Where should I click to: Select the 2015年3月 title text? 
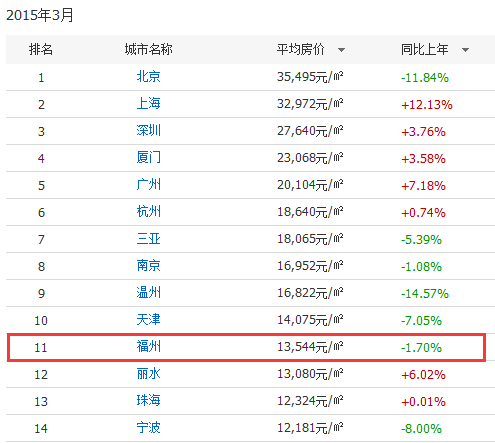pos(40,15)
